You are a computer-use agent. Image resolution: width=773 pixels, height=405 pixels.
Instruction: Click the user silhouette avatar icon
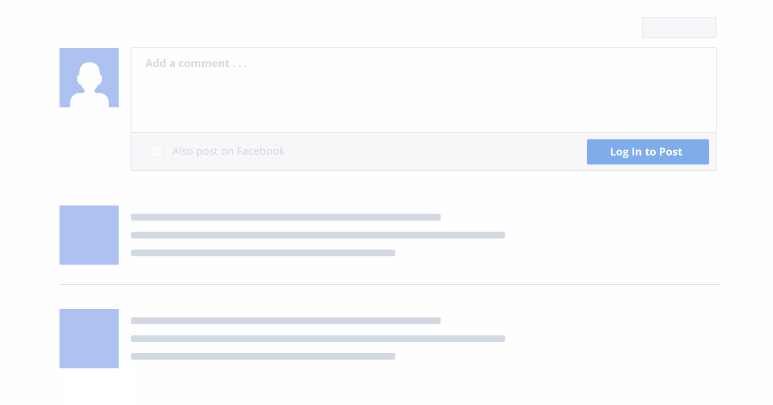pos(89,77)
